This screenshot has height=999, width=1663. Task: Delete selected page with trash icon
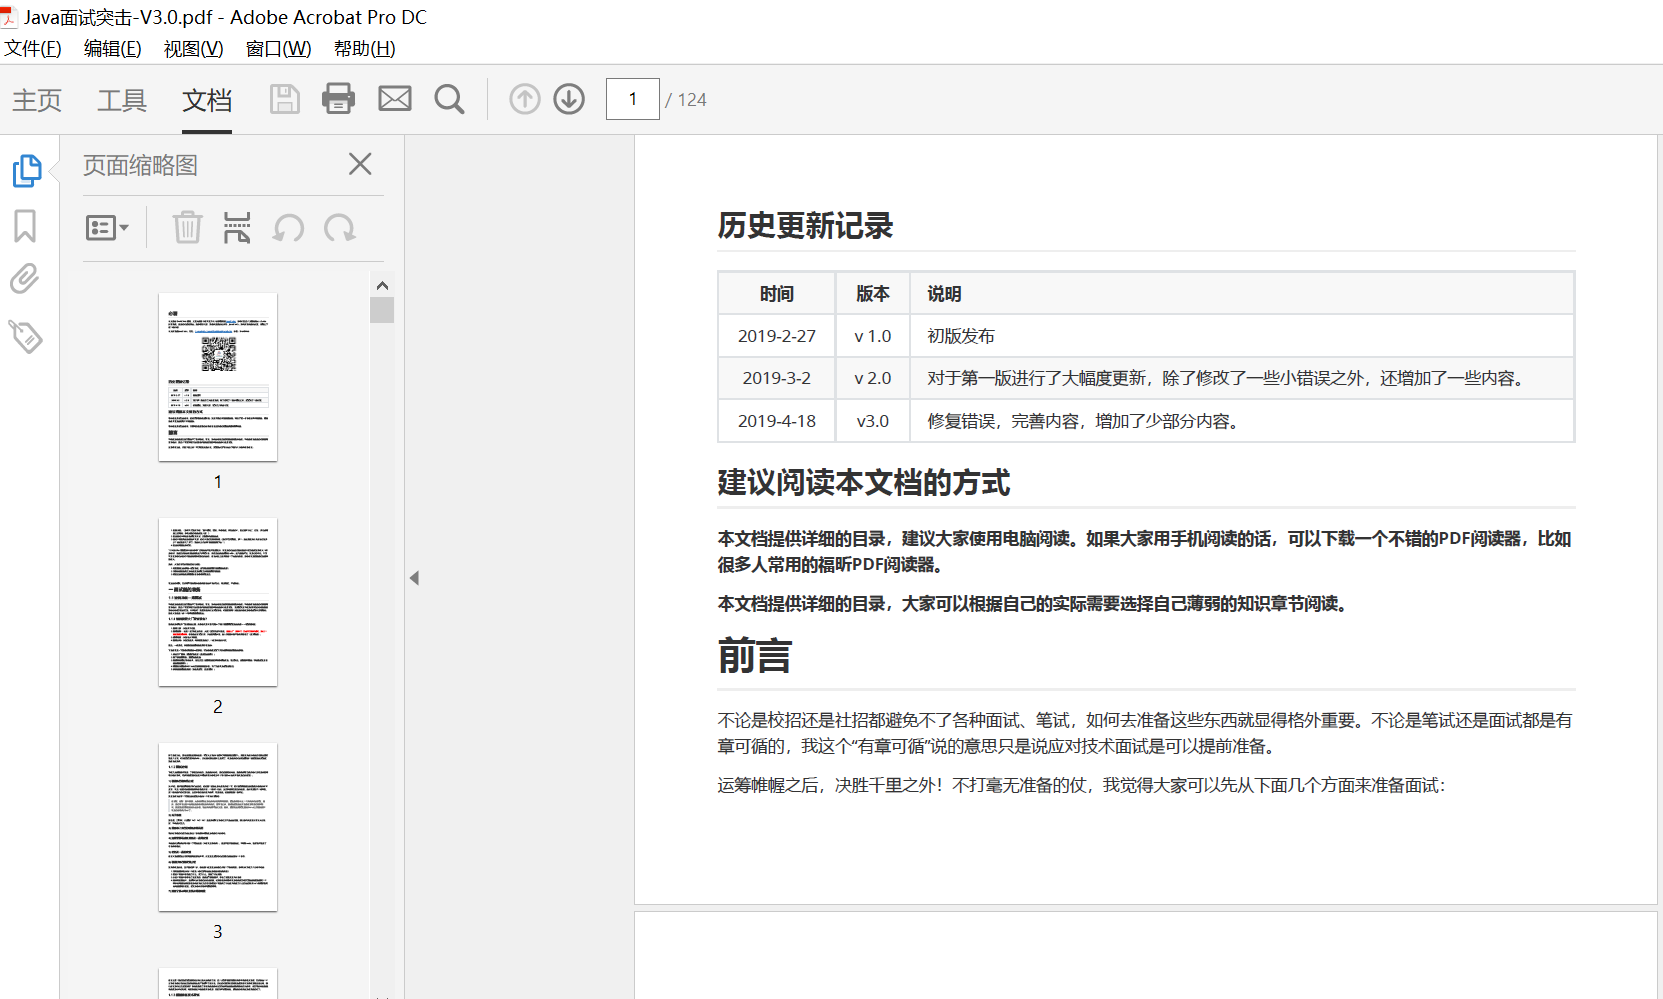coord(187,228)
